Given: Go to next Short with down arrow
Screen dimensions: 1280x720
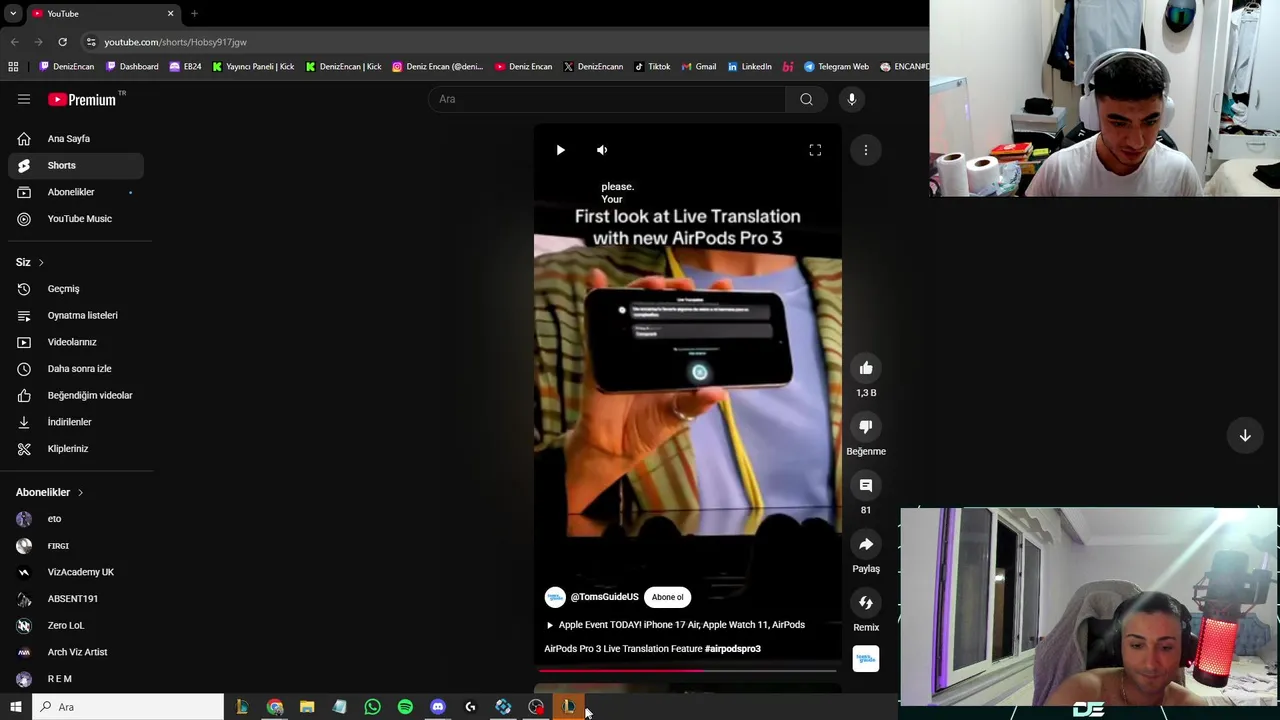Looking at the screenshot, I should (1245, 436).
